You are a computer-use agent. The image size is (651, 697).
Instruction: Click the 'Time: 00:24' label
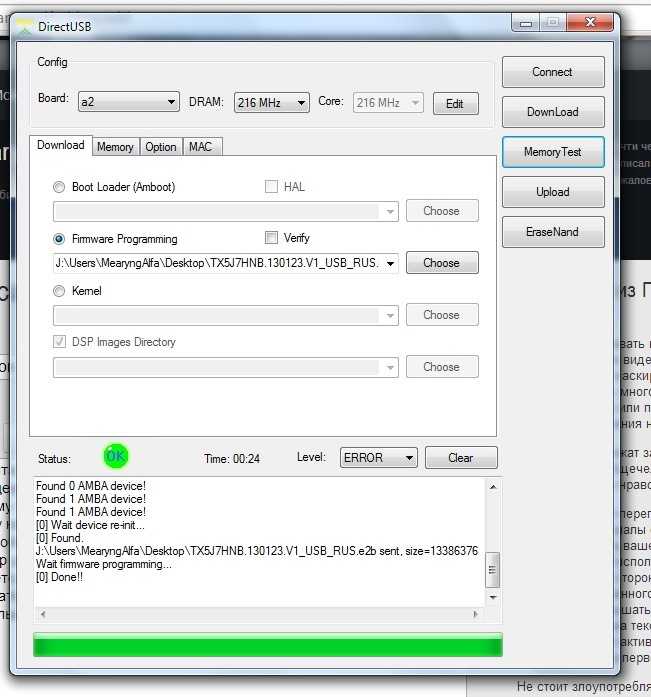point(232,459)
